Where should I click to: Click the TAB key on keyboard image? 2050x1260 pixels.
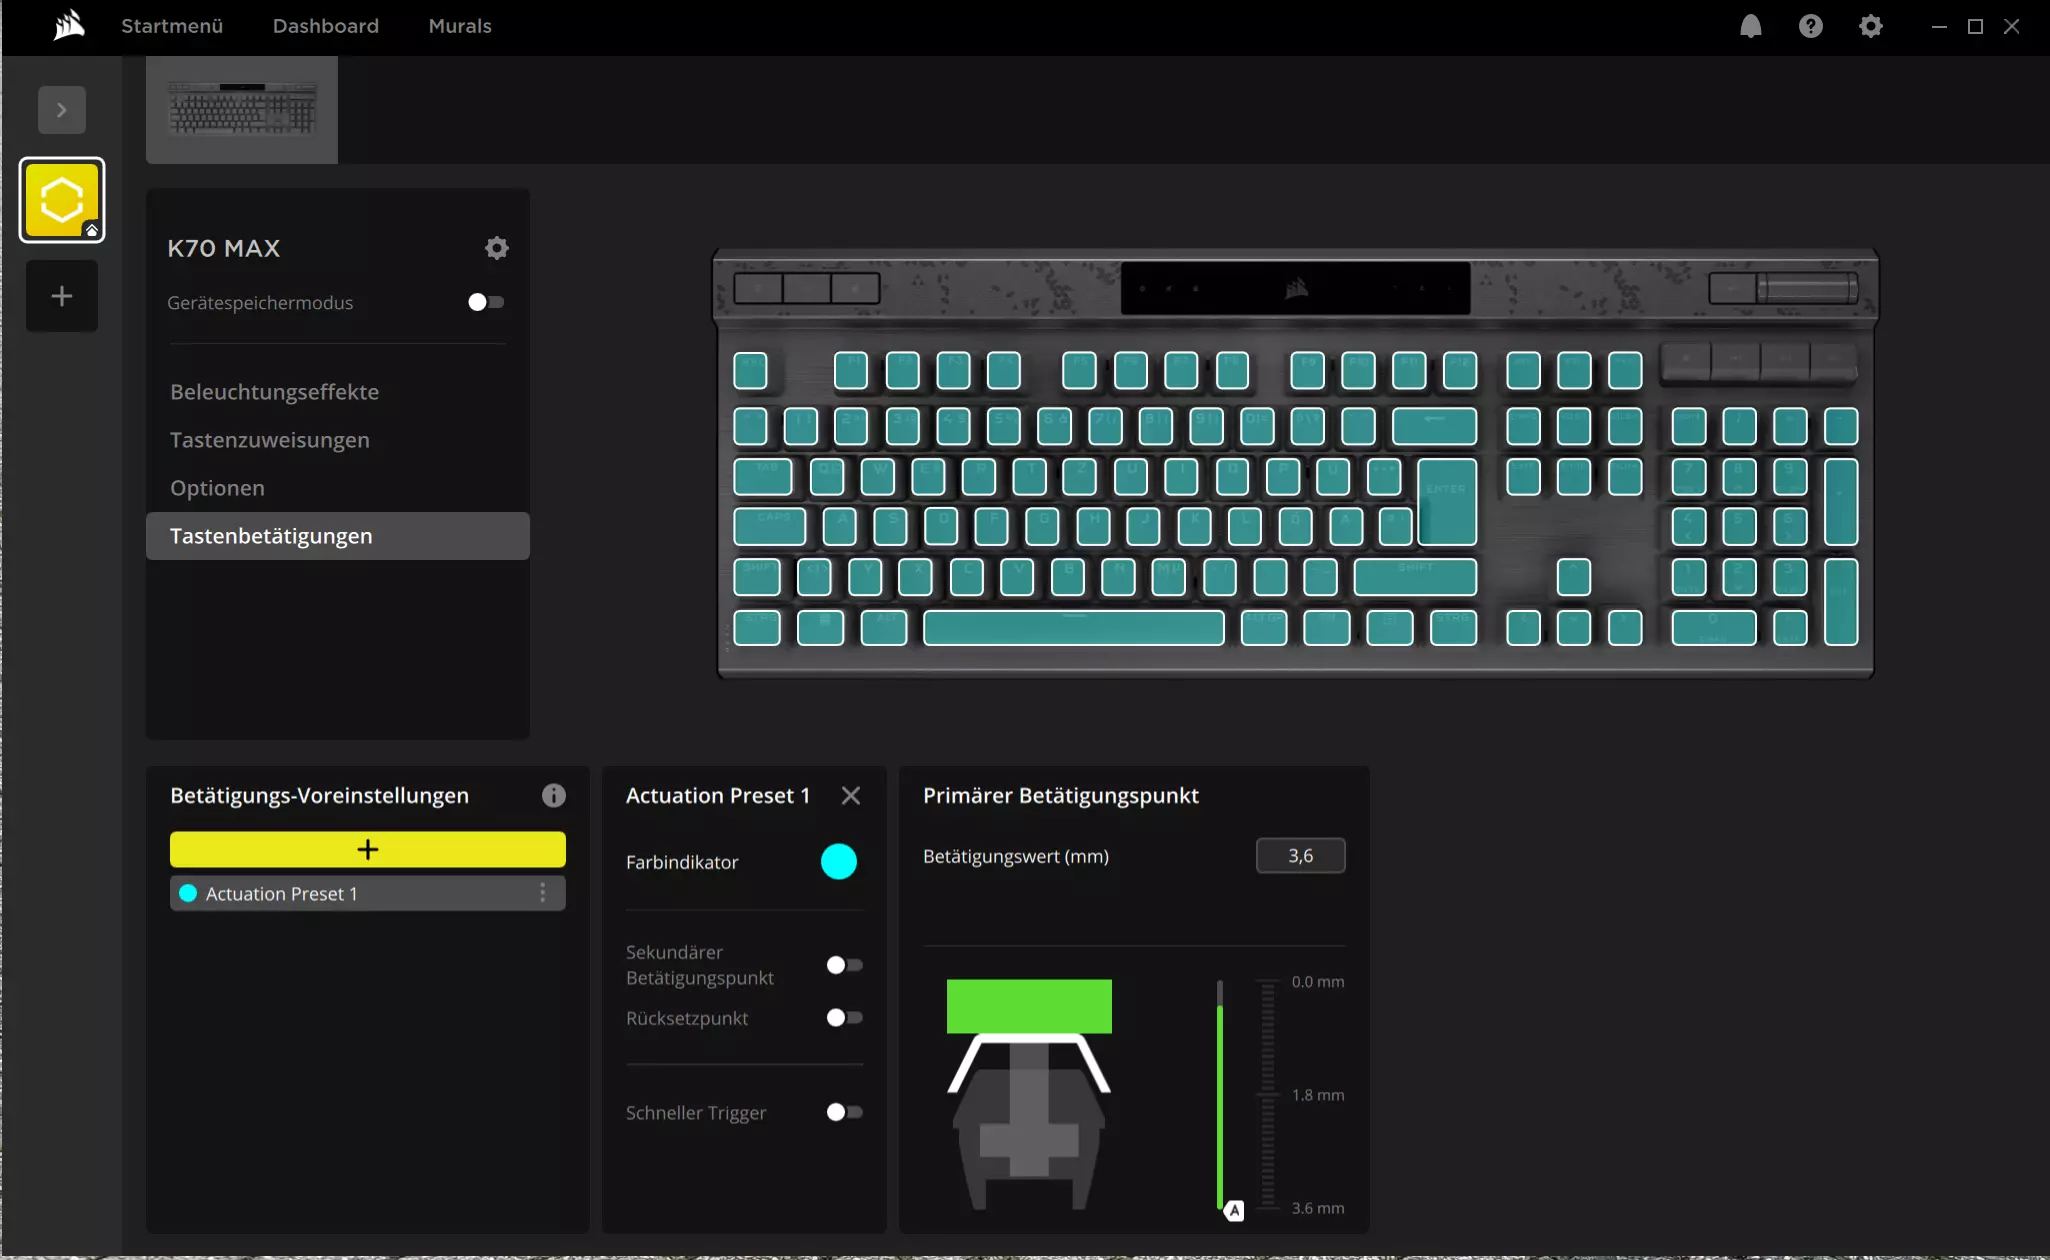pos(763,477)
